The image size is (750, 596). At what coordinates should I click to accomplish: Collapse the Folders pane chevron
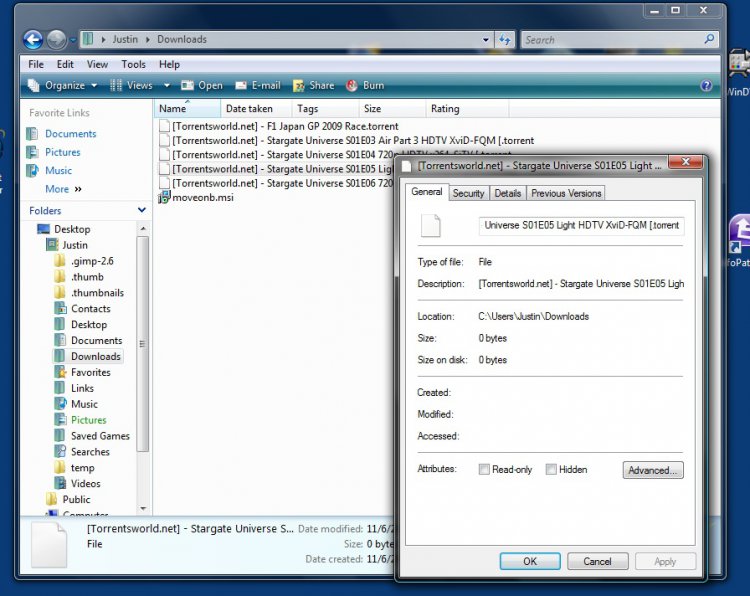point(142,210)
